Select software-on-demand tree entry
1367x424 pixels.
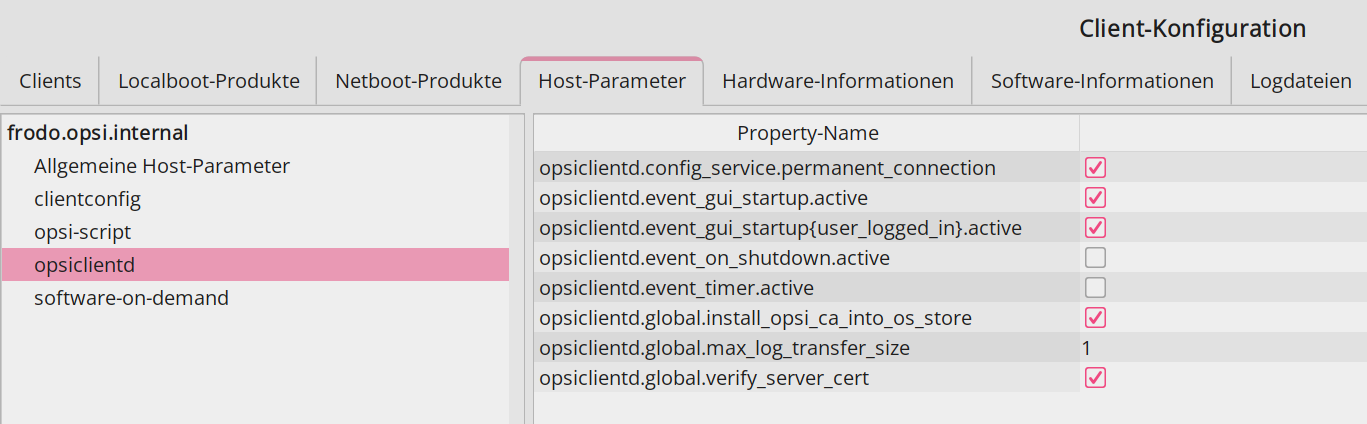click(131, 298)
